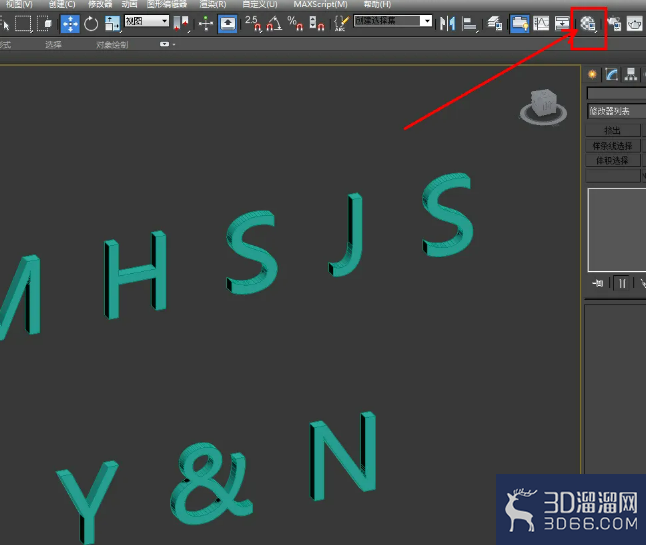
Task: Pick the rectangular selection region tool
Action: pos(23,23)
